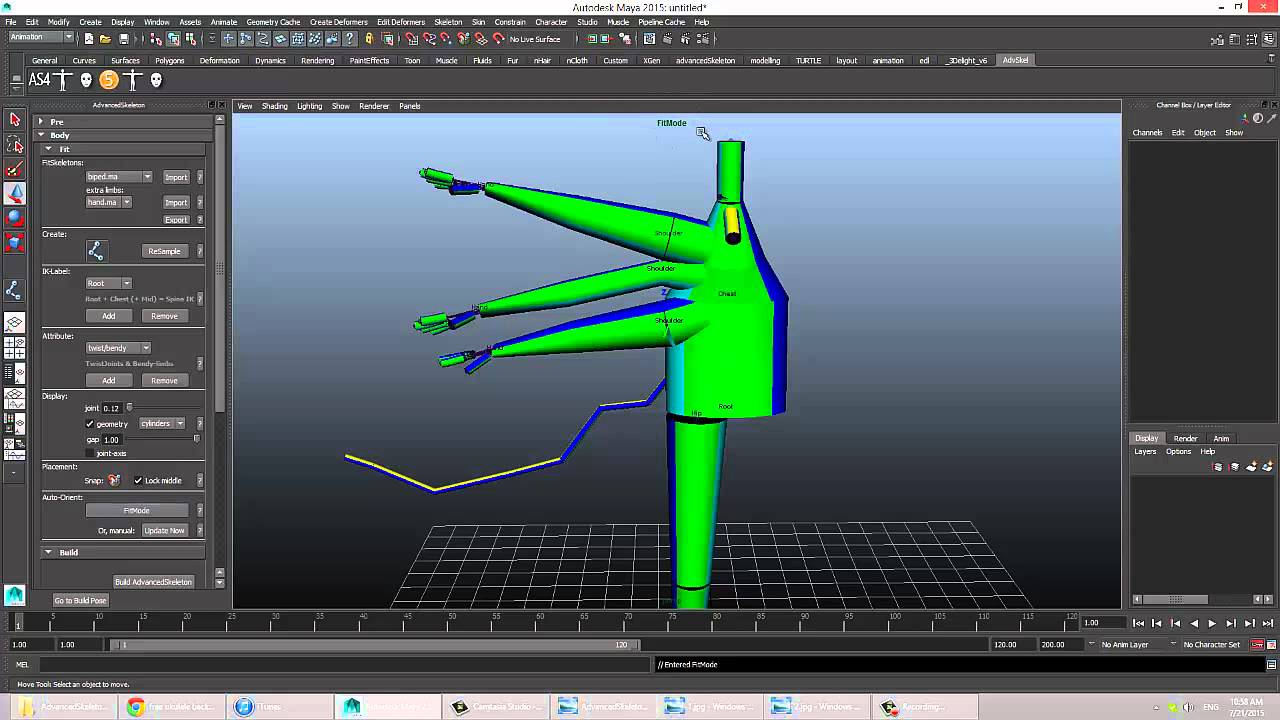Open the biped.ma FitSkeletons dropdown
Screen dimensions: 1280x720
tap(119, 177)
